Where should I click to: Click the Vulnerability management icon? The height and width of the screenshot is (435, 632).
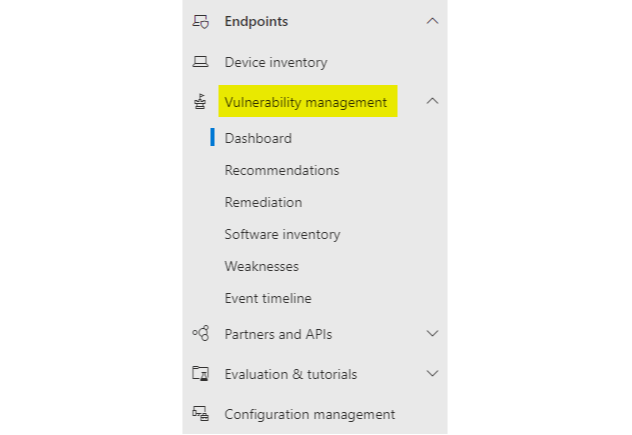pyautogui.click(x=200, y=102)
